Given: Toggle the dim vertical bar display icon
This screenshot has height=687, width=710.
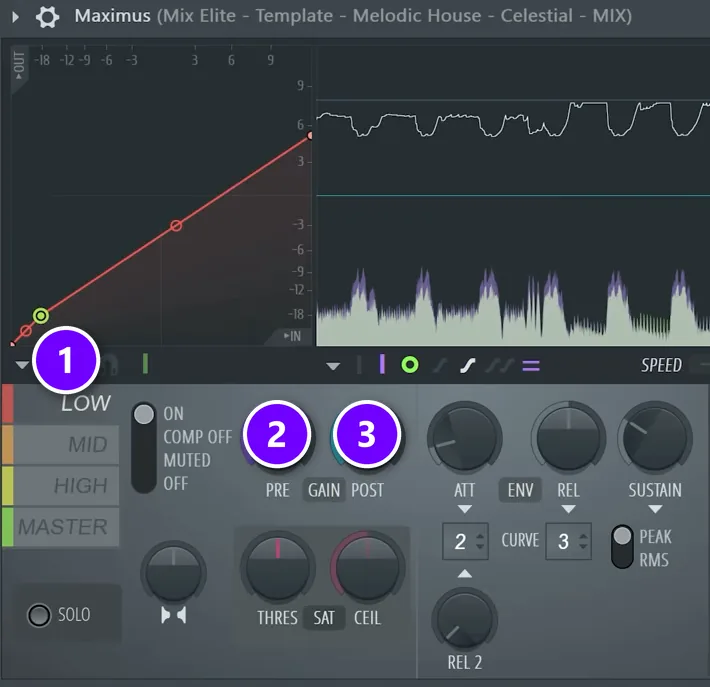Looking at the screenshot, I should pyautogui.click(x=359, y=365).
